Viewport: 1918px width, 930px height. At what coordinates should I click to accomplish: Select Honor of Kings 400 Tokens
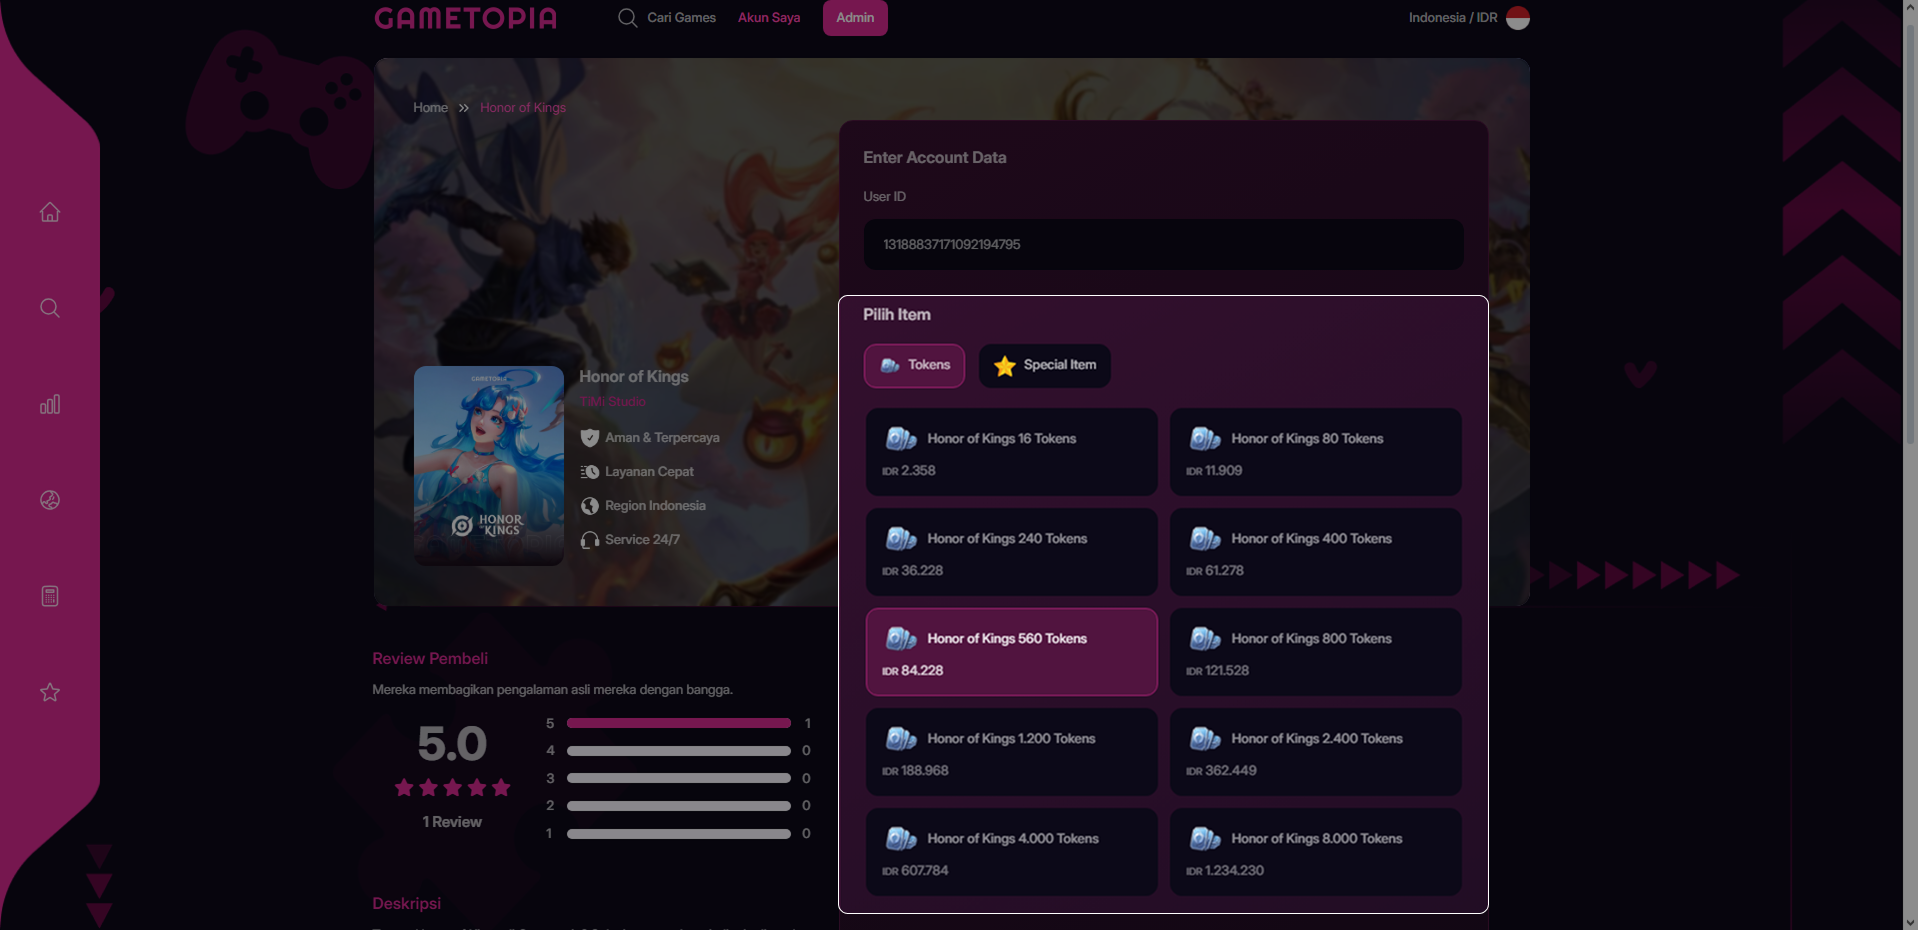tap(1315, 552)
